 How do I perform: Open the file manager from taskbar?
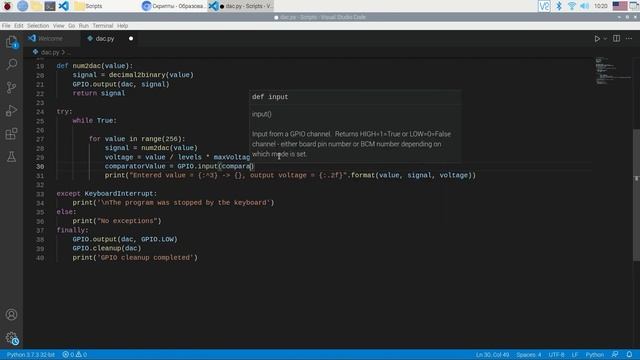point(36,6)
